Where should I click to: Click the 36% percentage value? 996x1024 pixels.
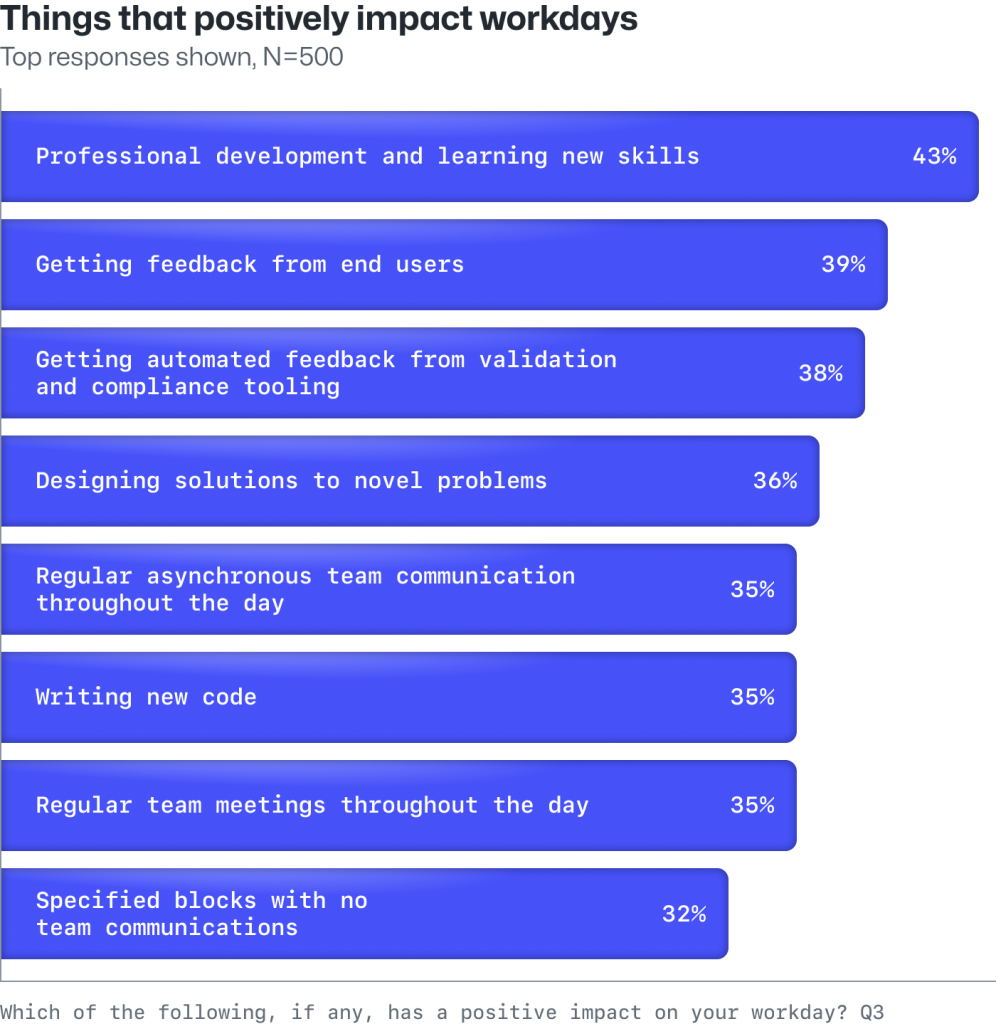[x=775, y=481]
